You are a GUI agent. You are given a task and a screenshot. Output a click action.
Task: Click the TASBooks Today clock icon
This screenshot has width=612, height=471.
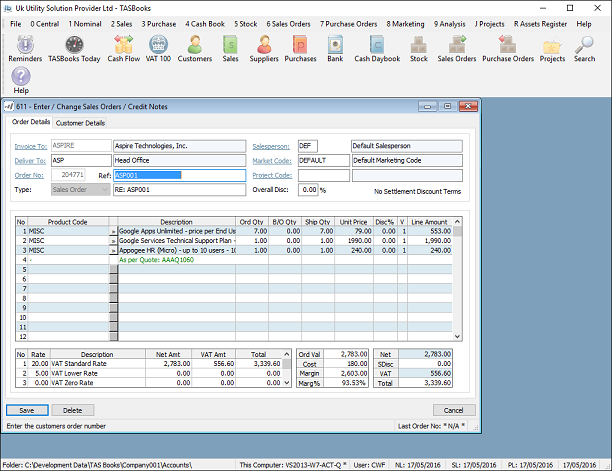pos(75,44)
